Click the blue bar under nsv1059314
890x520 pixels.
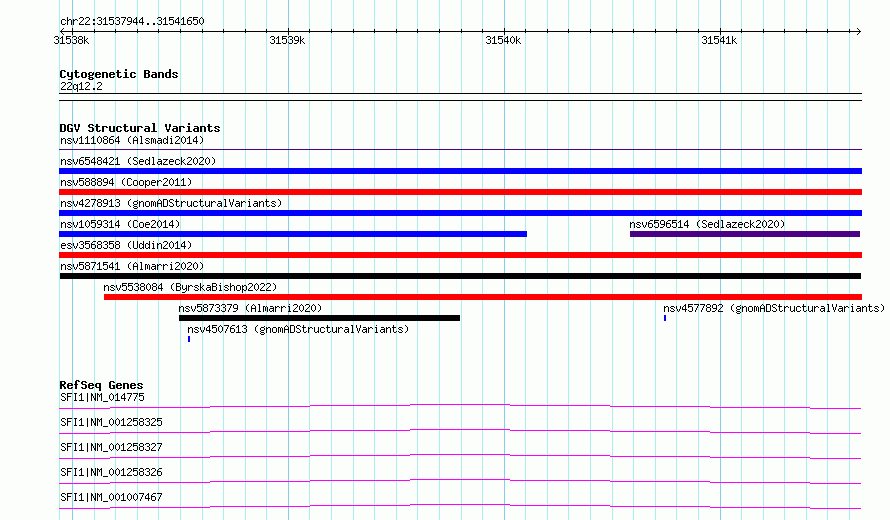[293, 234]
